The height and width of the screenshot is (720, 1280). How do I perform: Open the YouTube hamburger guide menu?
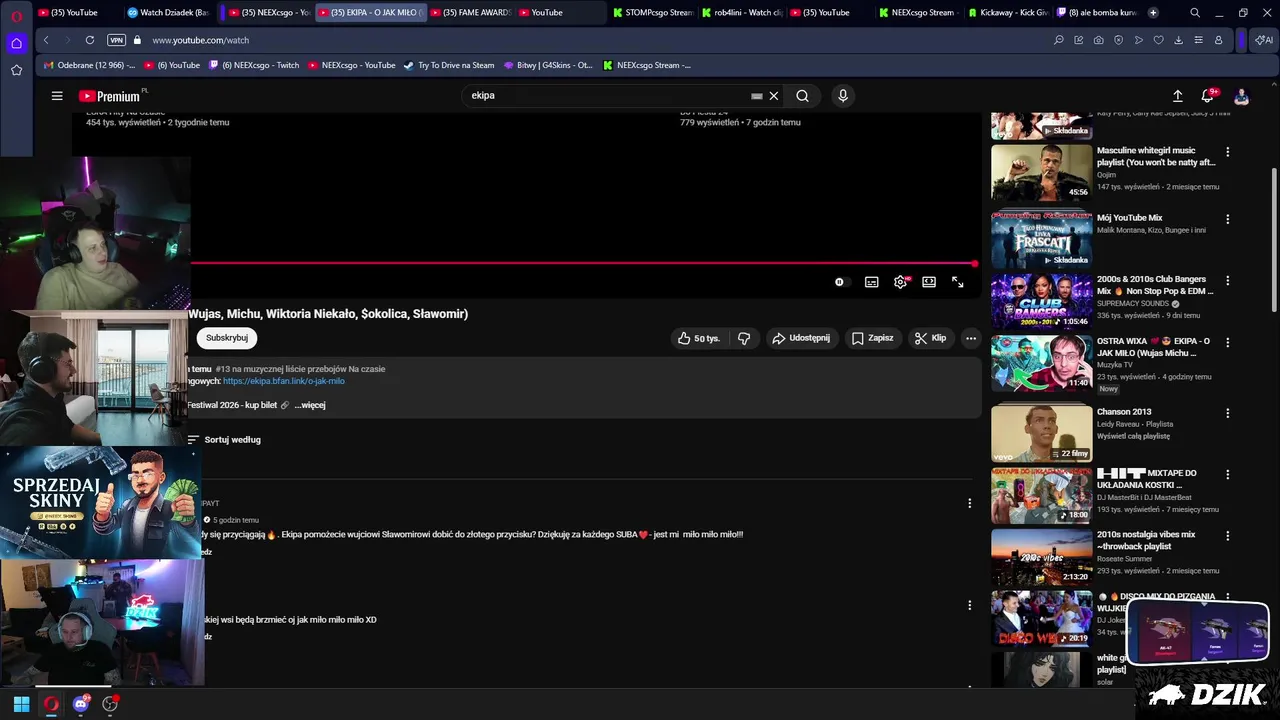tap(57, 96)
